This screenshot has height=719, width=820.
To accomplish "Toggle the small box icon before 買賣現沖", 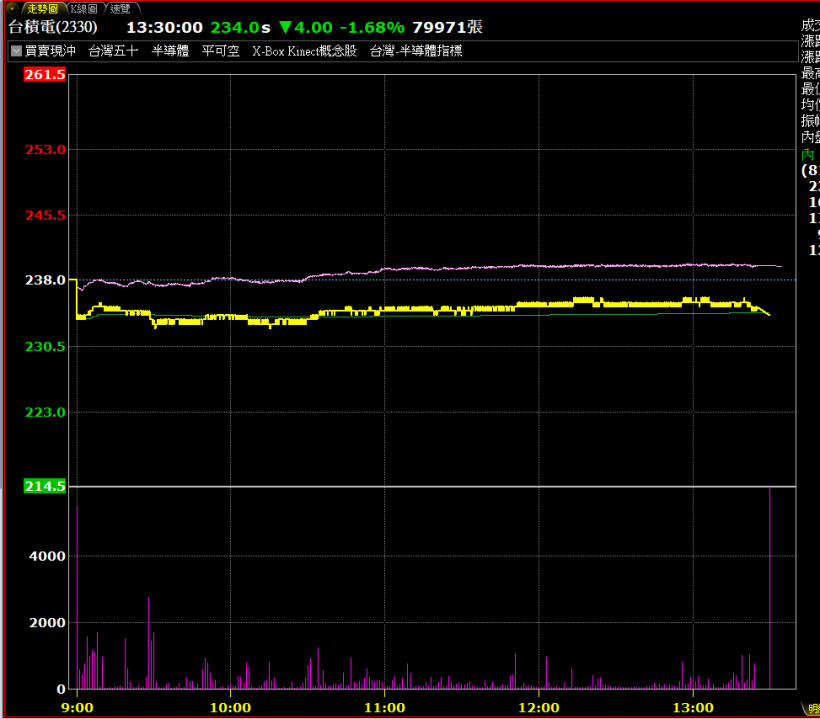I will tap(15, 51).
